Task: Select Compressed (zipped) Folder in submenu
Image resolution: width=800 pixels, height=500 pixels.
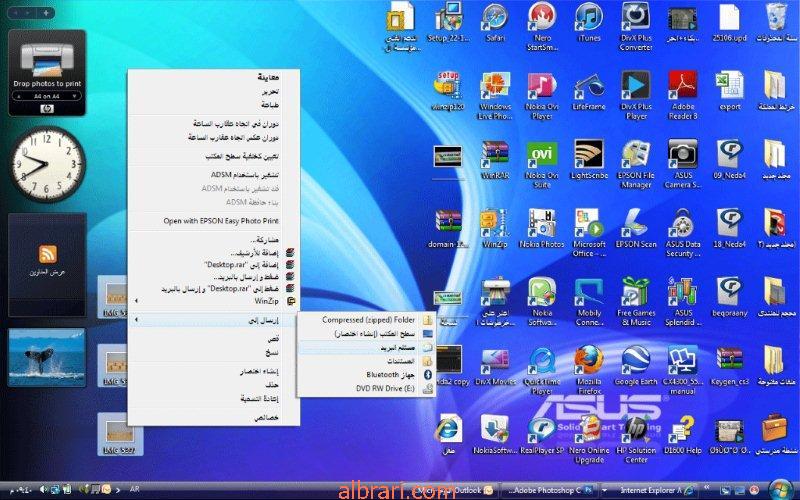Action: pos(366,320)
